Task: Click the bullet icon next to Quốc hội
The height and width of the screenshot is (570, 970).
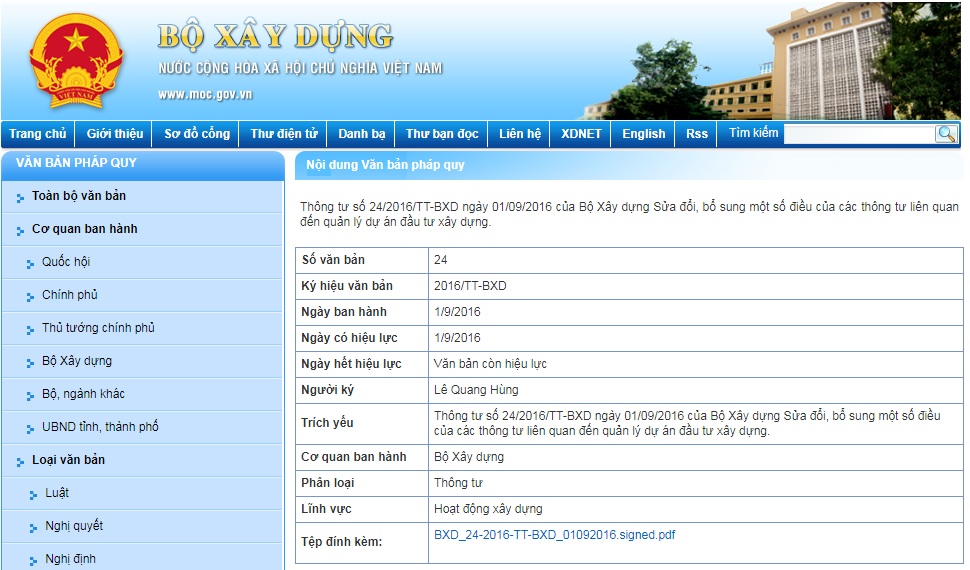Action: 31,263
